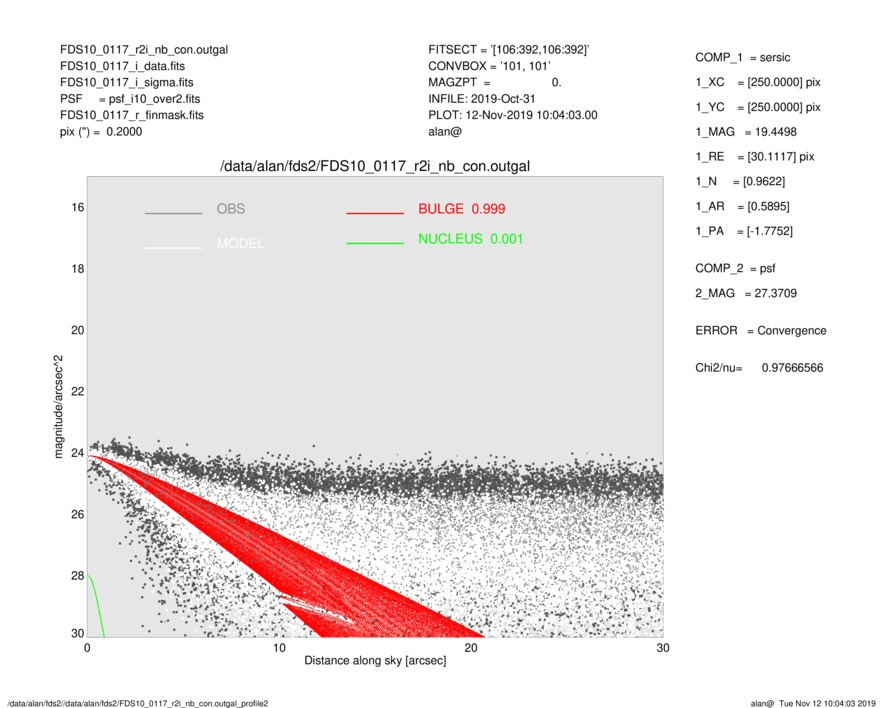Click the 'pix (") = 0.2000' value

101,132
